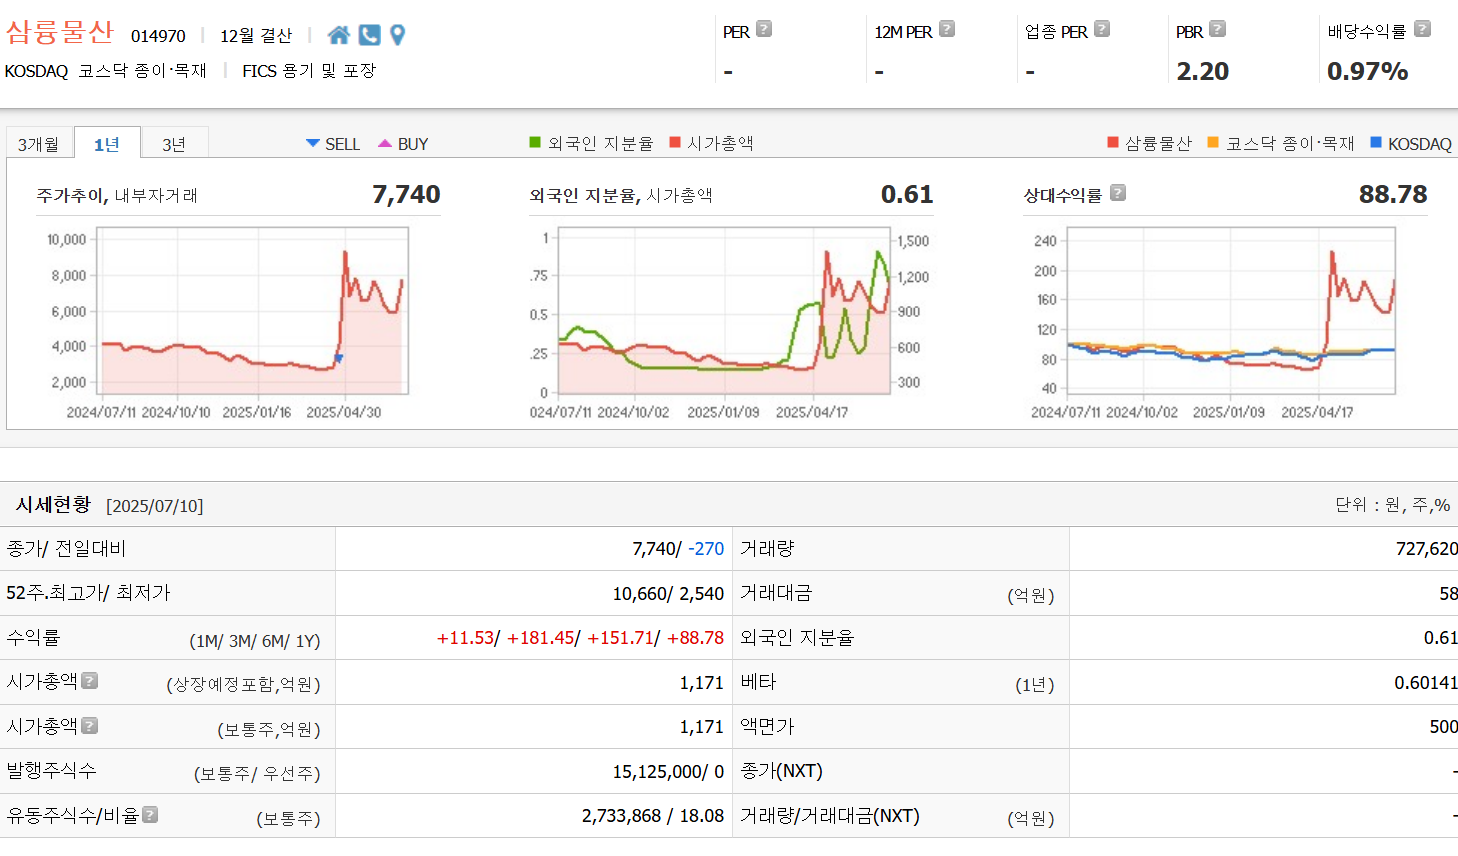This screenshot has height=856, width=1458.
Task: Click the blue SELL triangle marker legend
Action: 313,143
